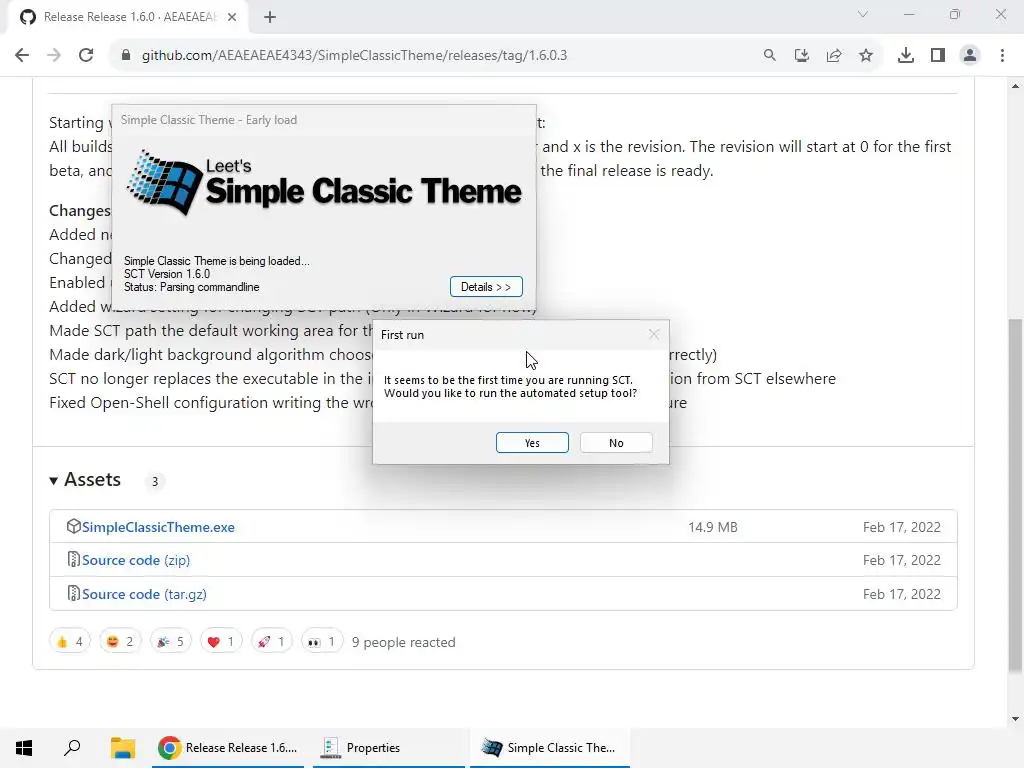The height and width of the screenshot is (768, 1024).
Task: Click Yes in the First run dialog
Action: [532, 443]
